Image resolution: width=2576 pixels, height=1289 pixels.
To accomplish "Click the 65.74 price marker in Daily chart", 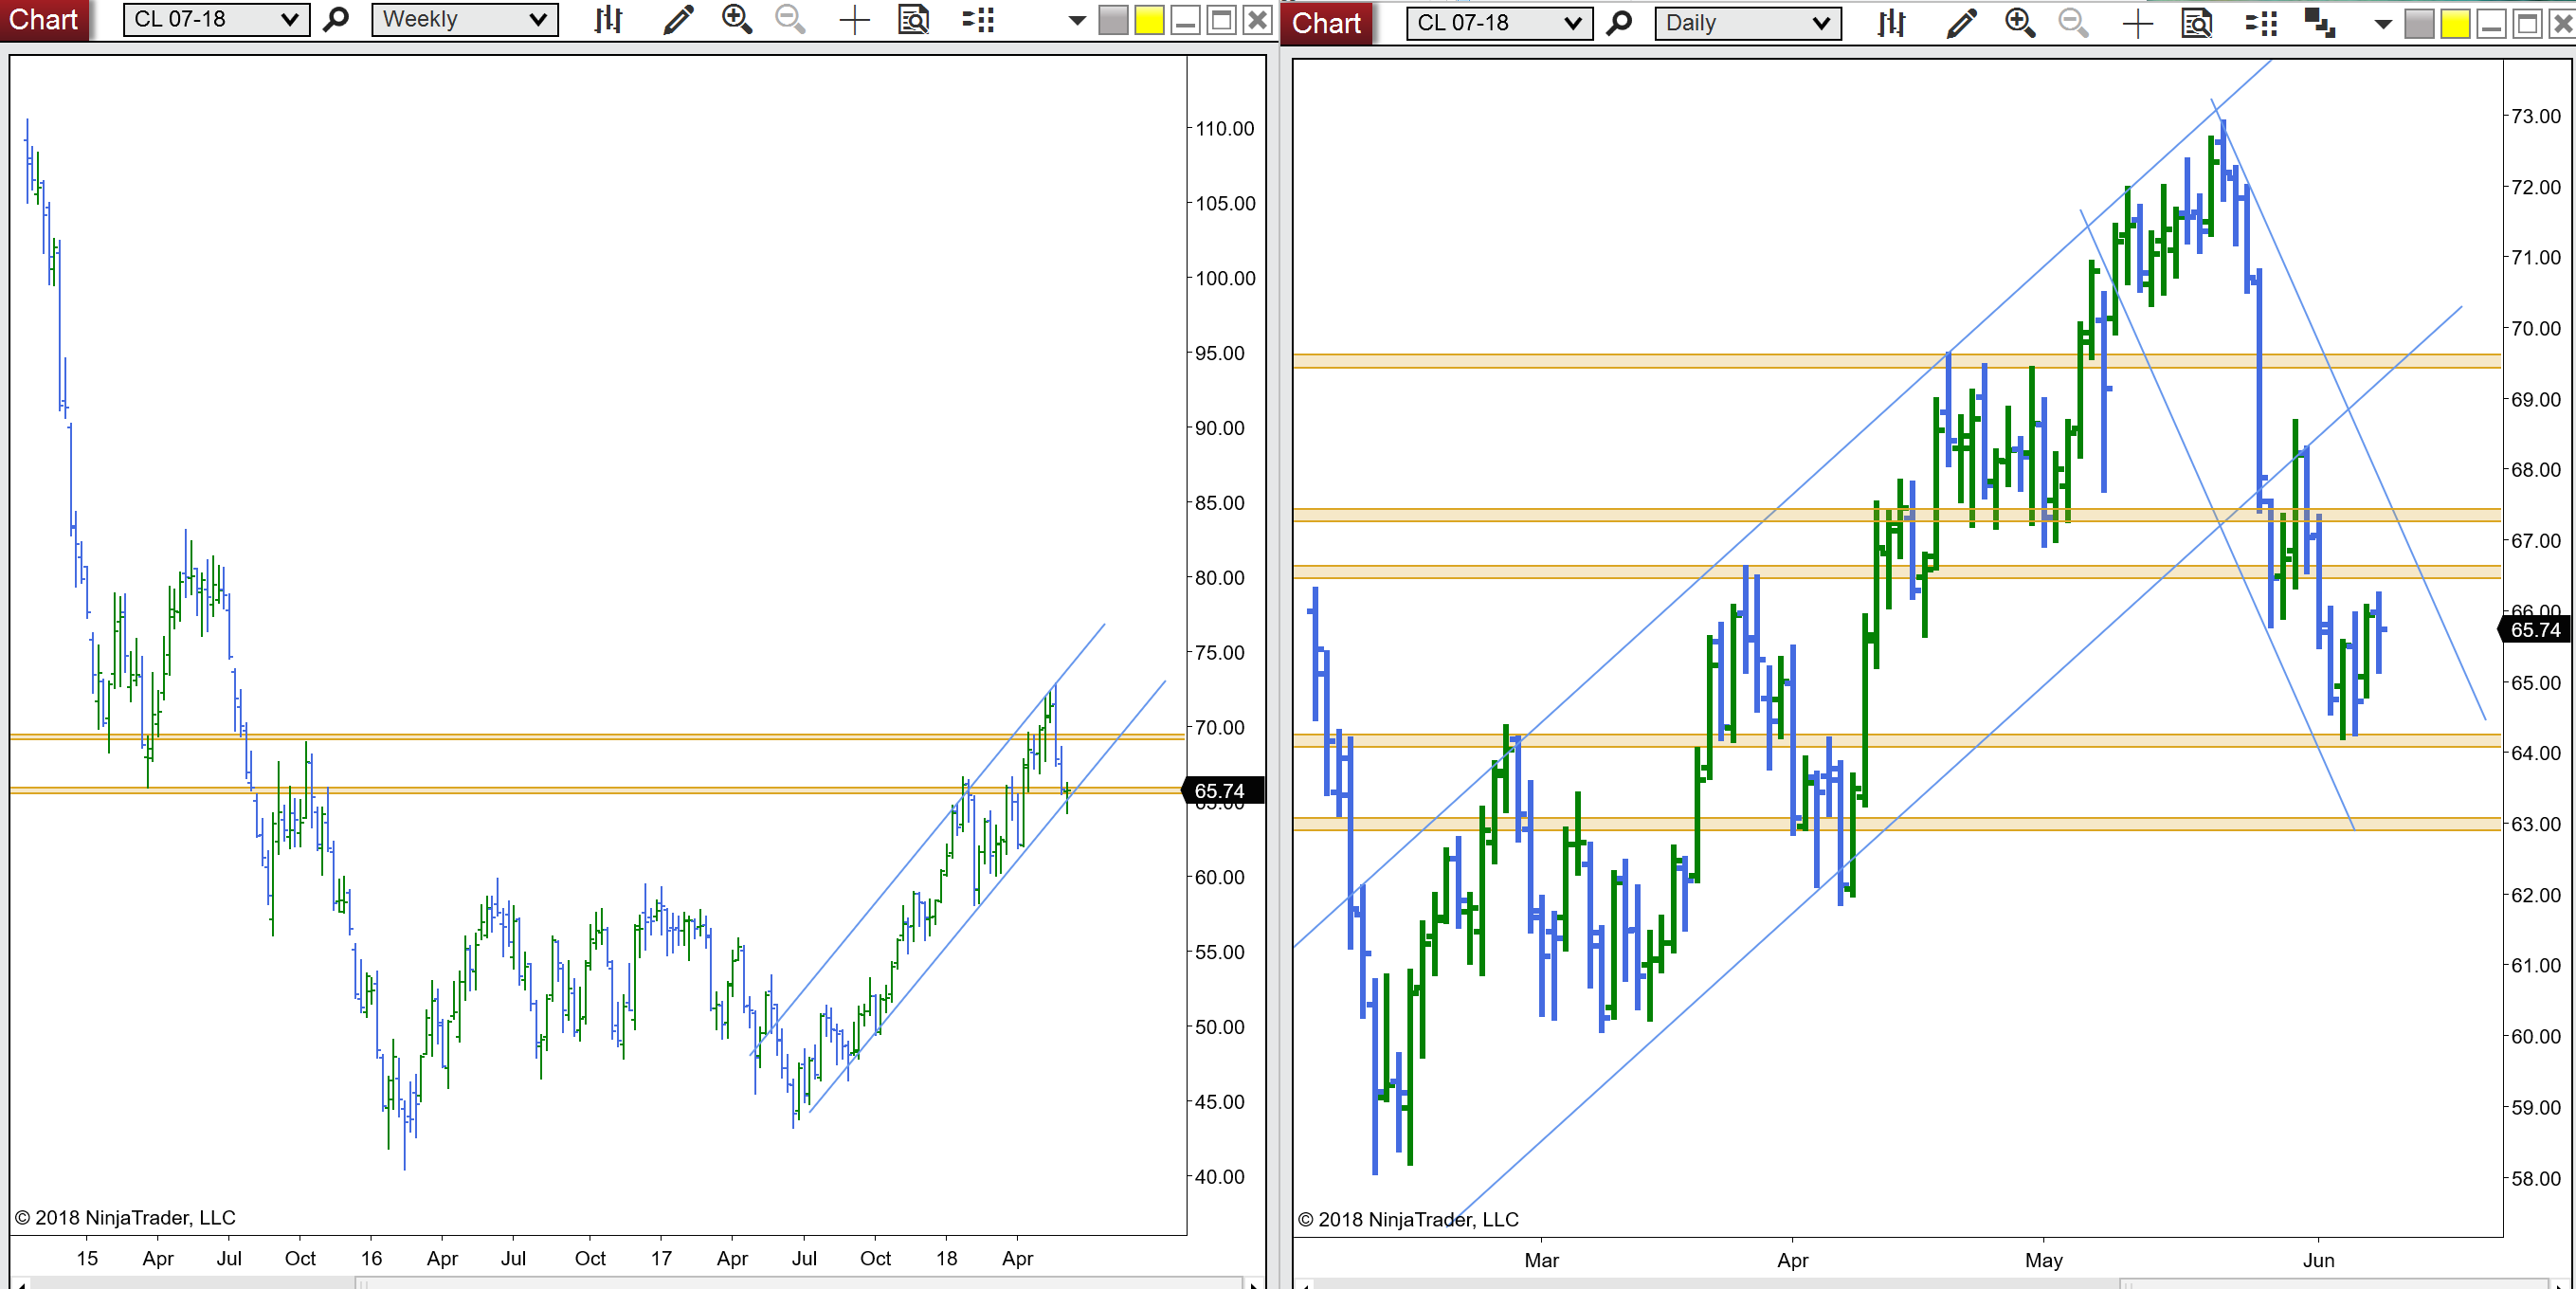I will (2535, 630).
